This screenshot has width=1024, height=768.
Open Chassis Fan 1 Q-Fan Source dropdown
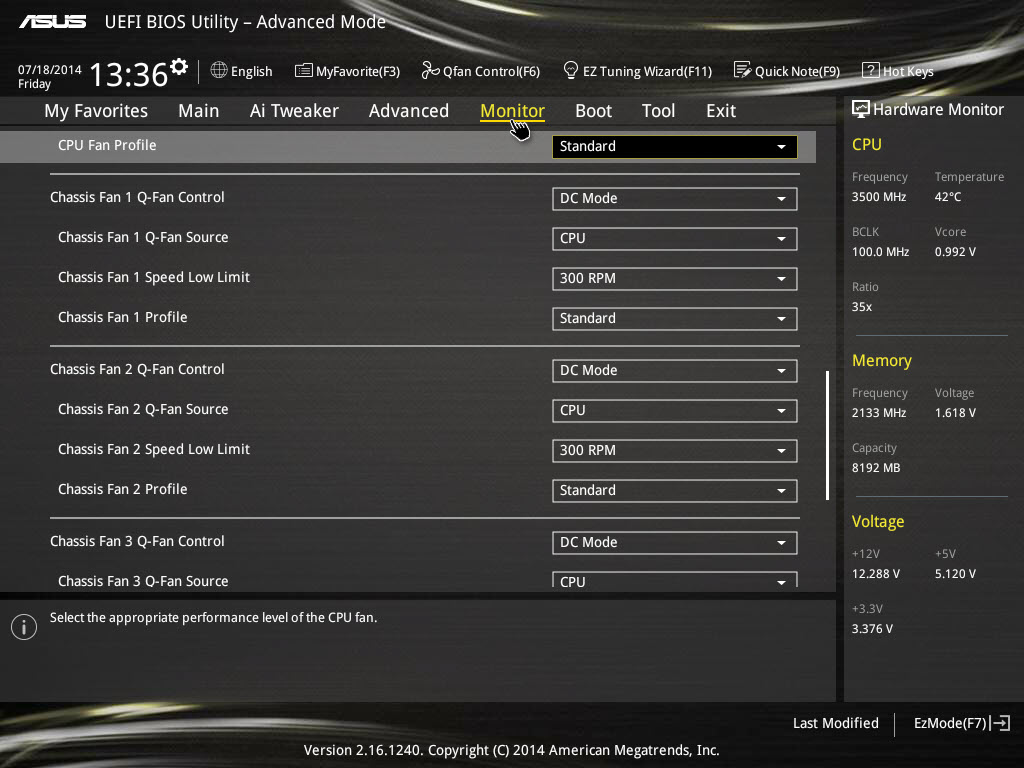(x=675, y=238)
